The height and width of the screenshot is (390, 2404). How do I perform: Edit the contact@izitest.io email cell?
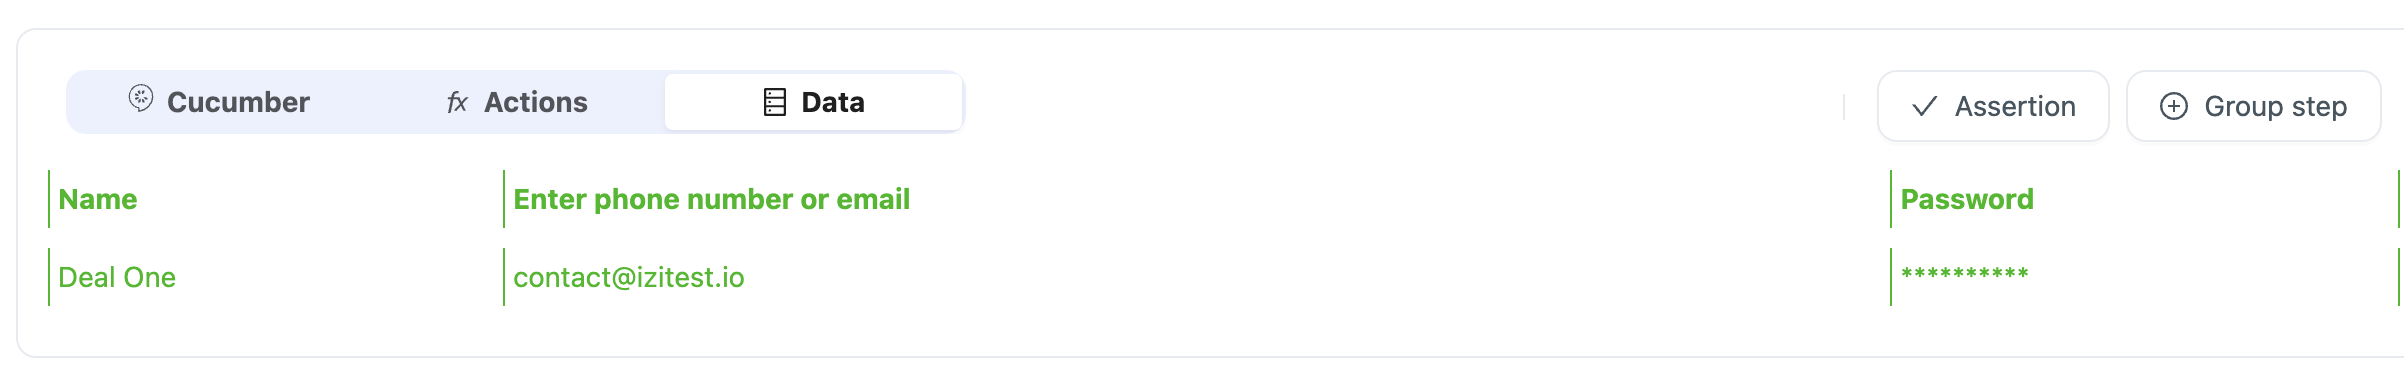tap(1197, 277)
